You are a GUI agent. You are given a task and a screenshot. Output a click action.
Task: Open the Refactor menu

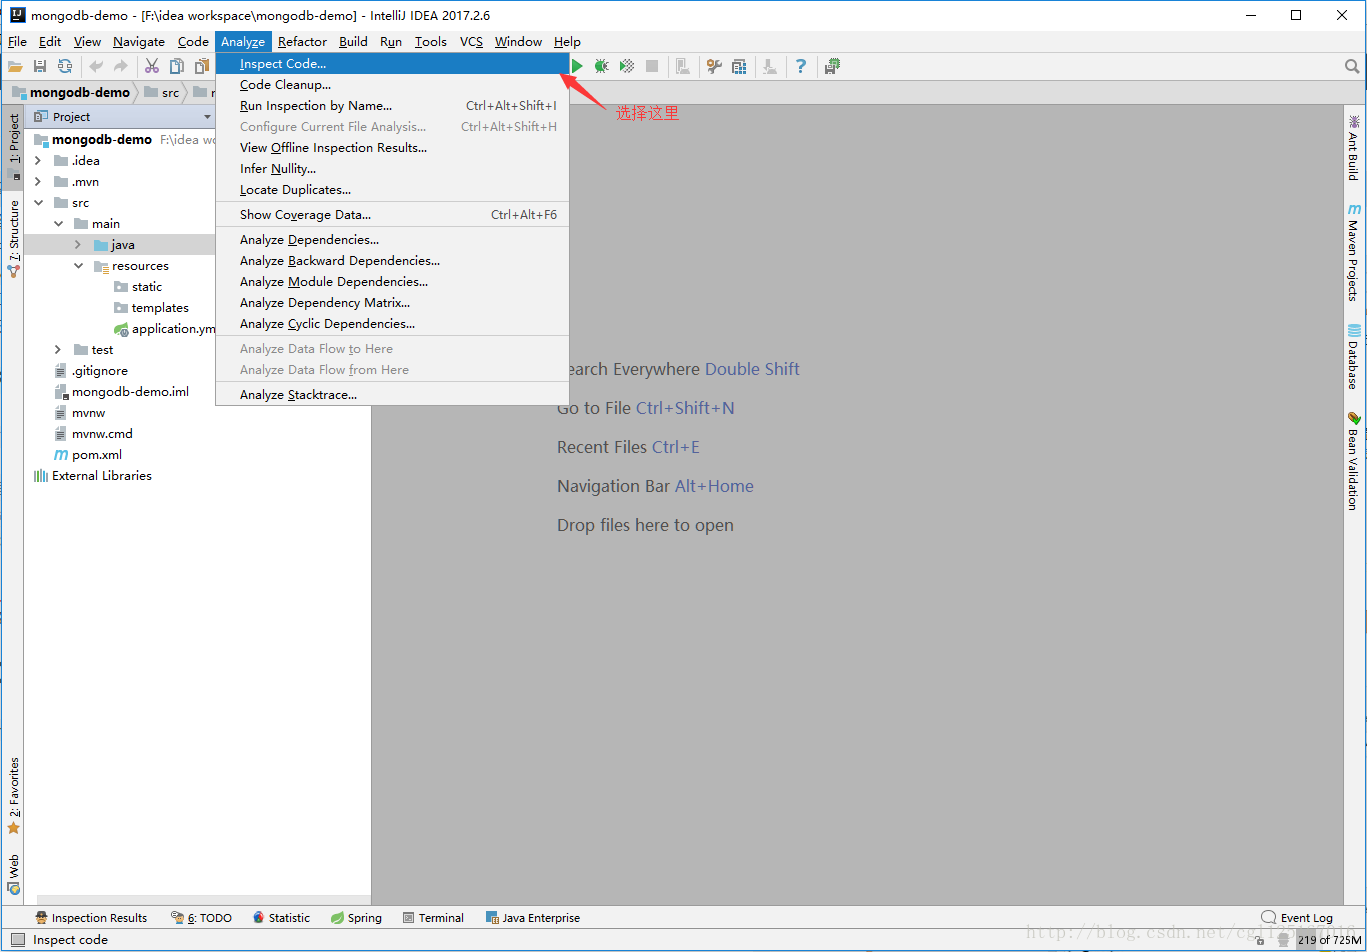[302, 41]
